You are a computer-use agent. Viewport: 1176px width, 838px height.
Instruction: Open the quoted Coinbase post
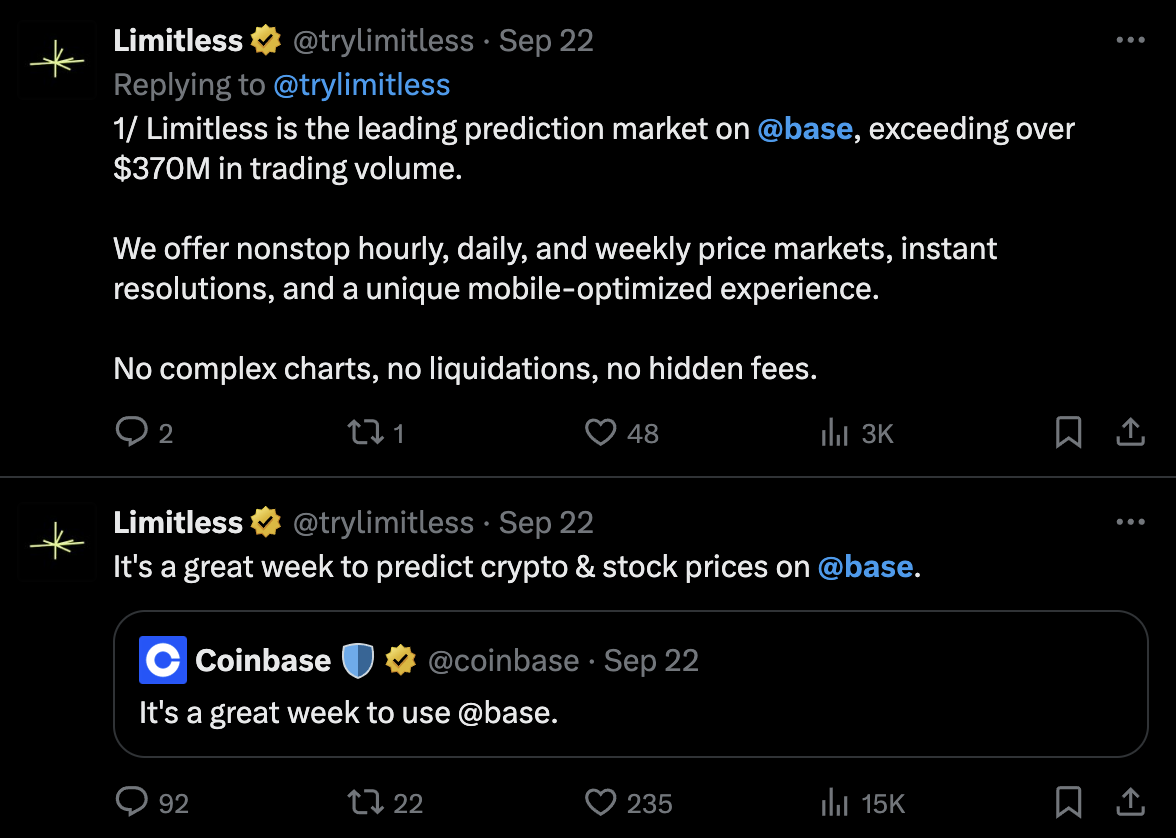pos(630,712)
